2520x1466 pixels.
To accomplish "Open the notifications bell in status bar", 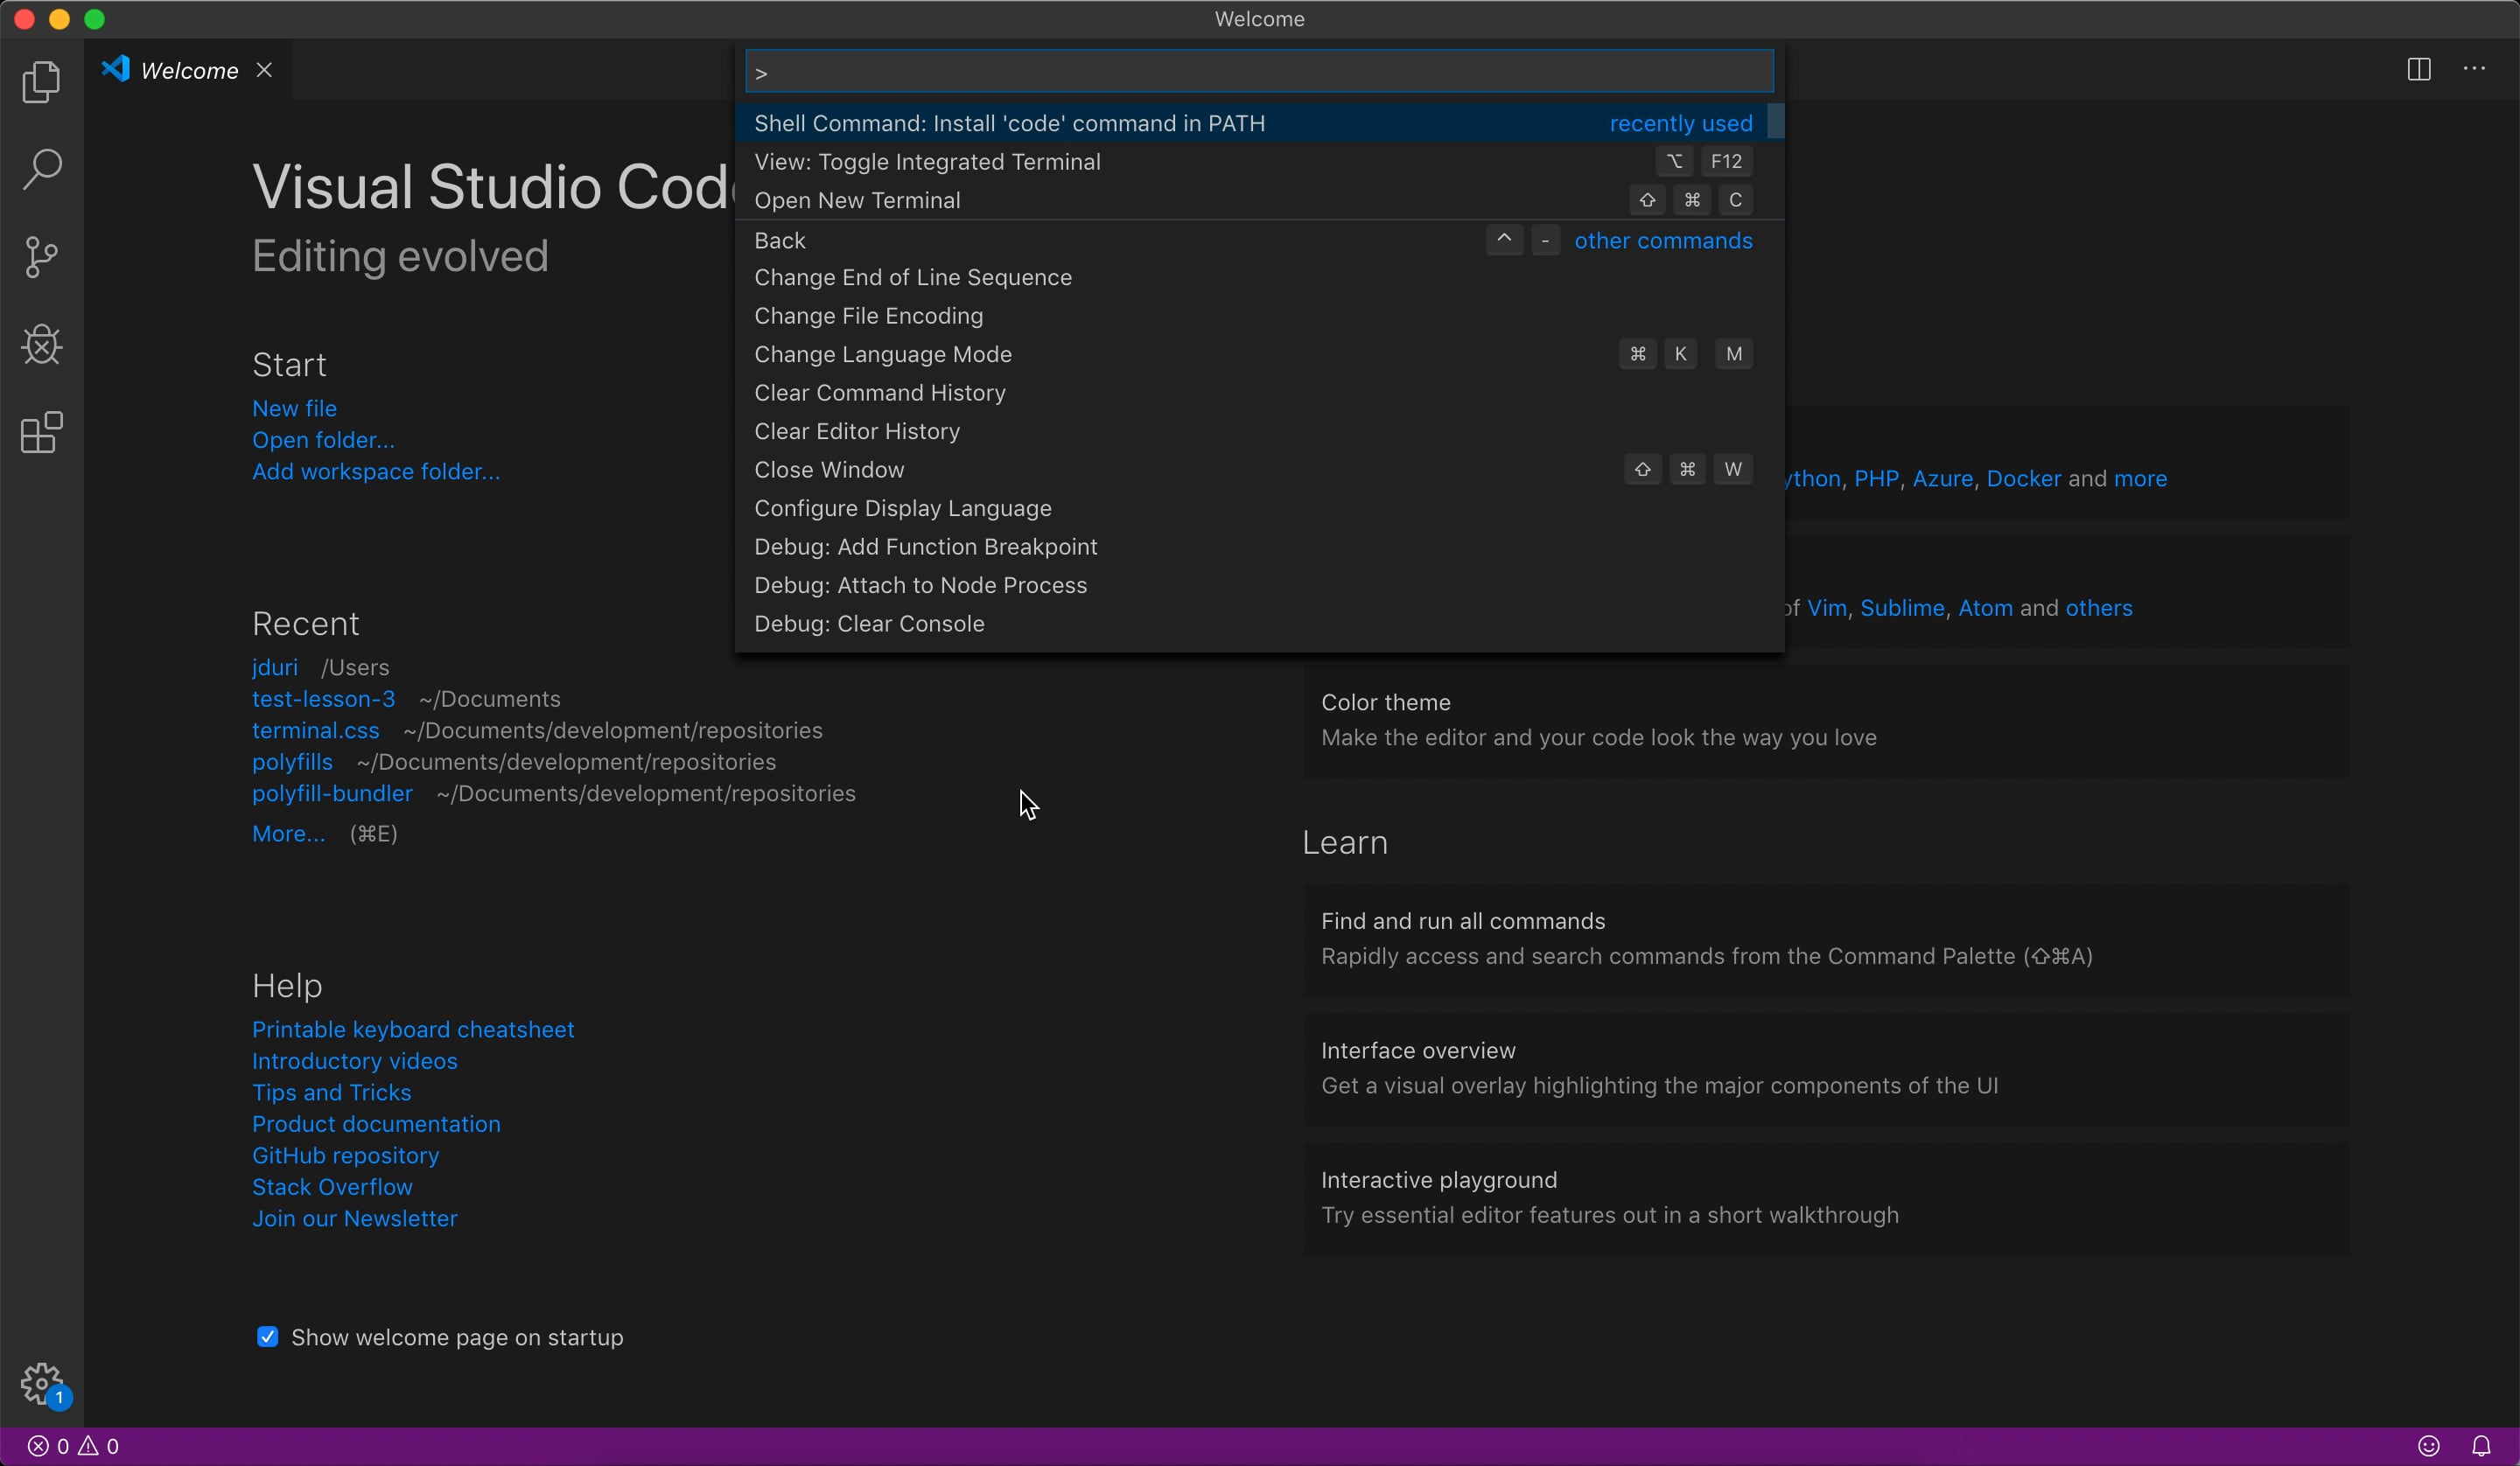I will click(x=2483, y=1445).
